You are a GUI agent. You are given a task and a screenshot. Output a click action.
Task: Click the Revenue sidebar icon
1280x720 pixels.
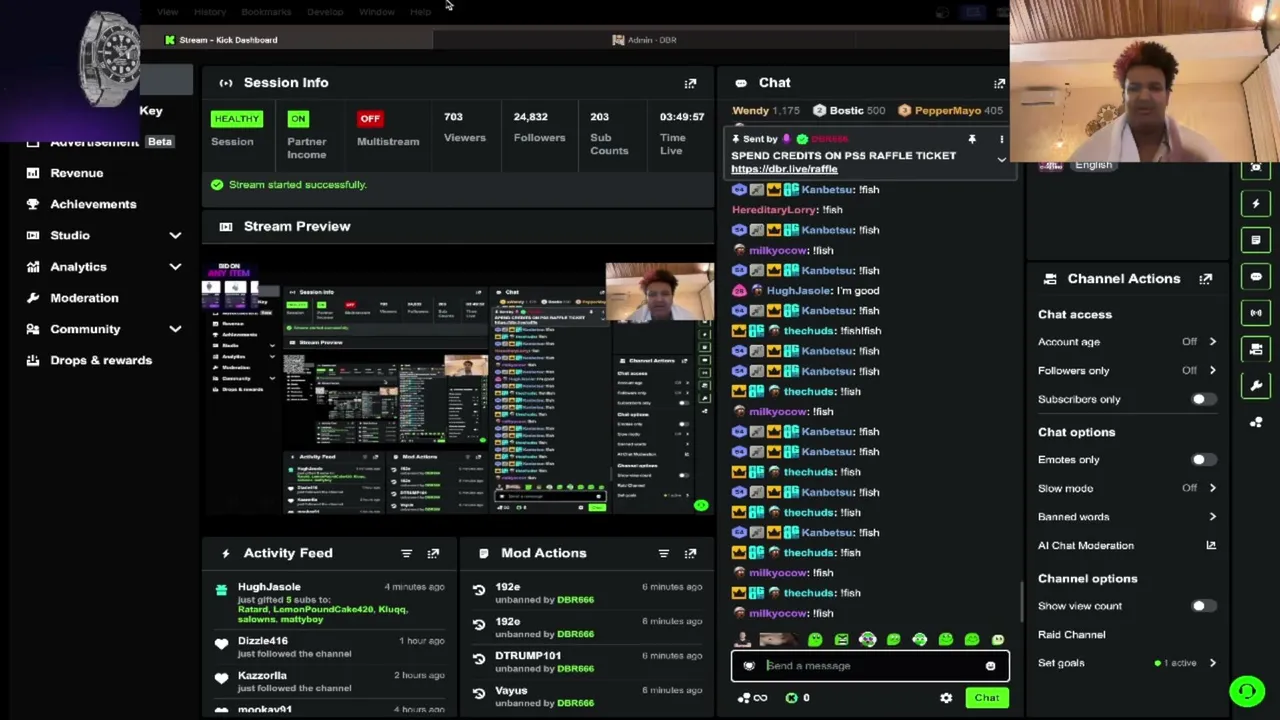pos(33,173)
